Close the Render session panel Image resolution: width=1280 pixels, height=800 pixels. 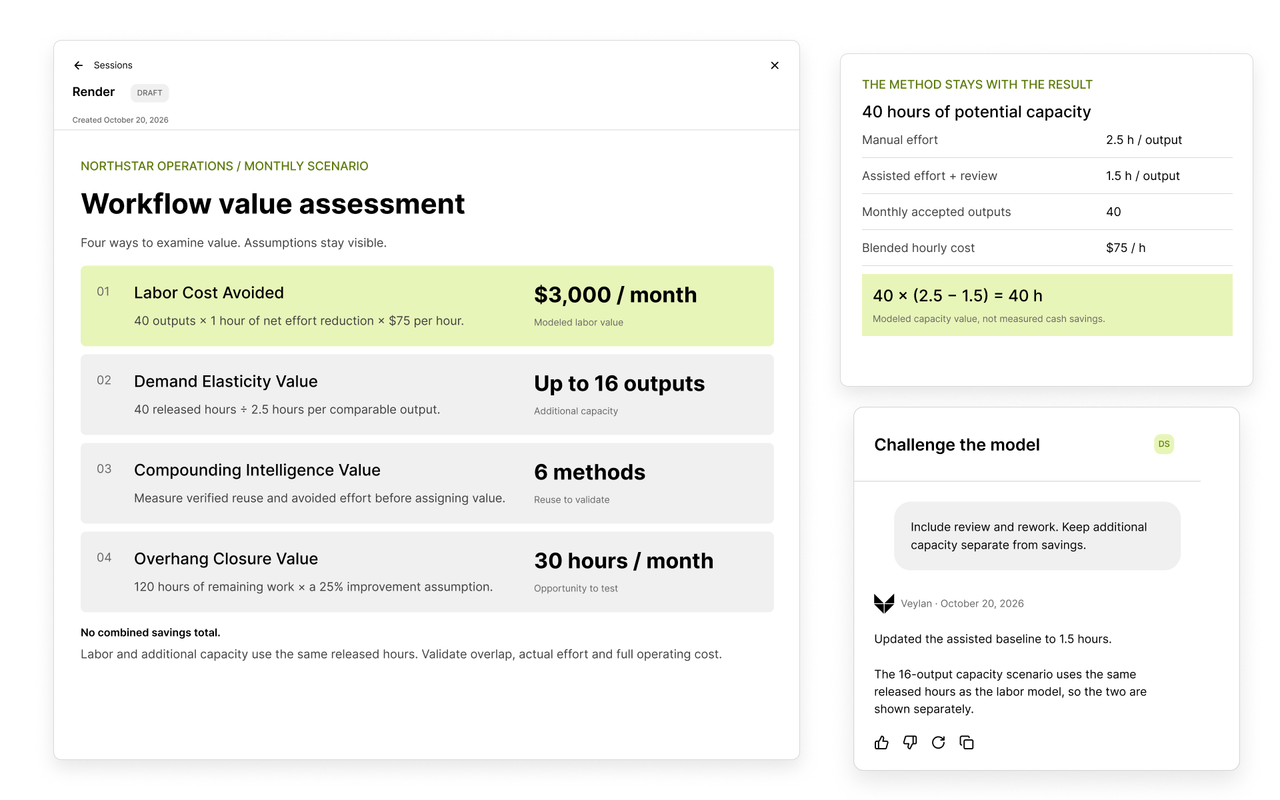[774, 65]
